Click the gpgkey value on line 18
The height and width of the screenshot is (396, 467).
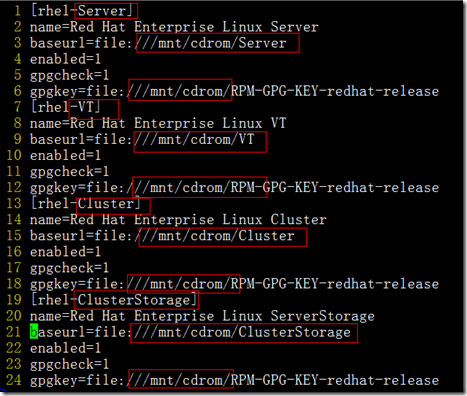283,284
